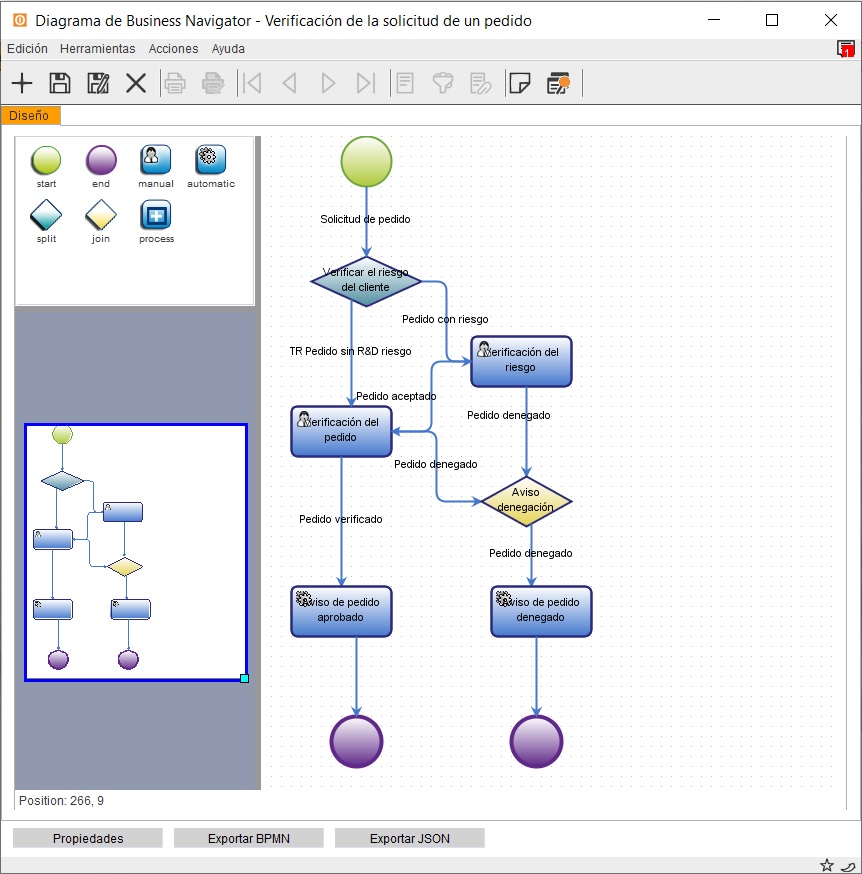
Task: Select the Aviso denegación diamond node
Action: coord(526,500)
